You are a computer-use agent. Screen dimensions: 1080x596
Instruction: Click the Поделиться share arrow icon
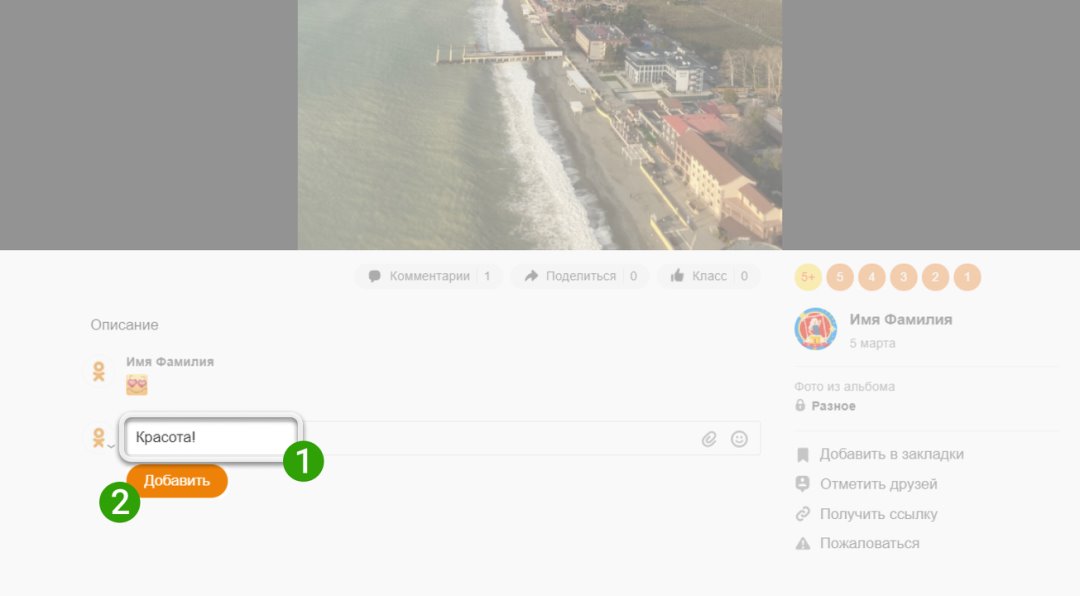click(531, 276)
